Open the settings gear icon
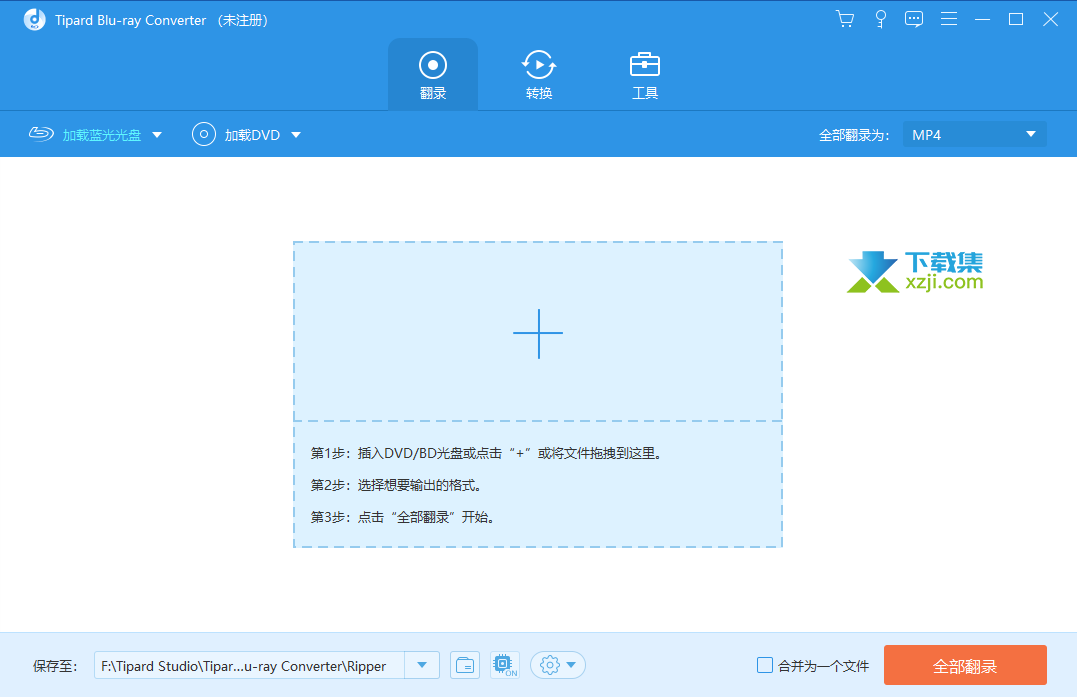The height and width of the screenshot is (697, 1077). coord(549,665)
